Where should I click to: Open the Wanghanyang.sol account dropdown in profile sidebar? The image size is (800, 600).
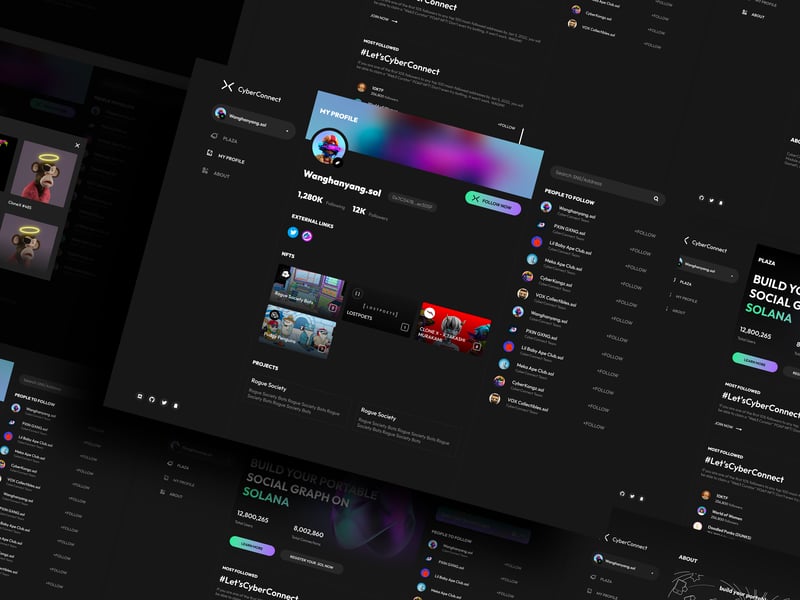pyautogui.click(x=254, y=121)
